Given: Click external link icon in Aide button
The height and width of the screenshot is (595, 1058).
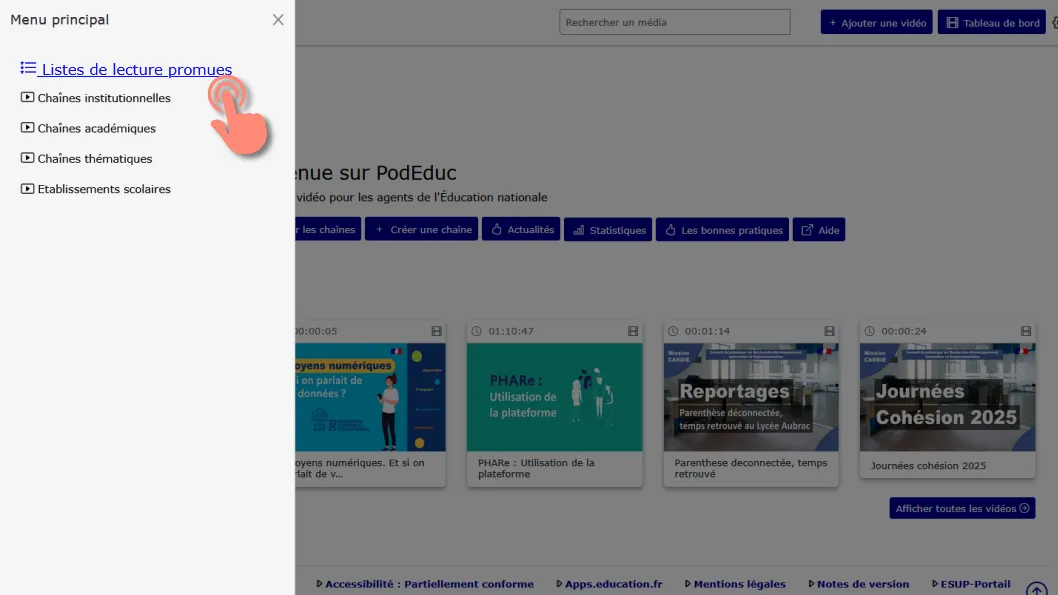Looking at the screenshot, I should 807,229.
